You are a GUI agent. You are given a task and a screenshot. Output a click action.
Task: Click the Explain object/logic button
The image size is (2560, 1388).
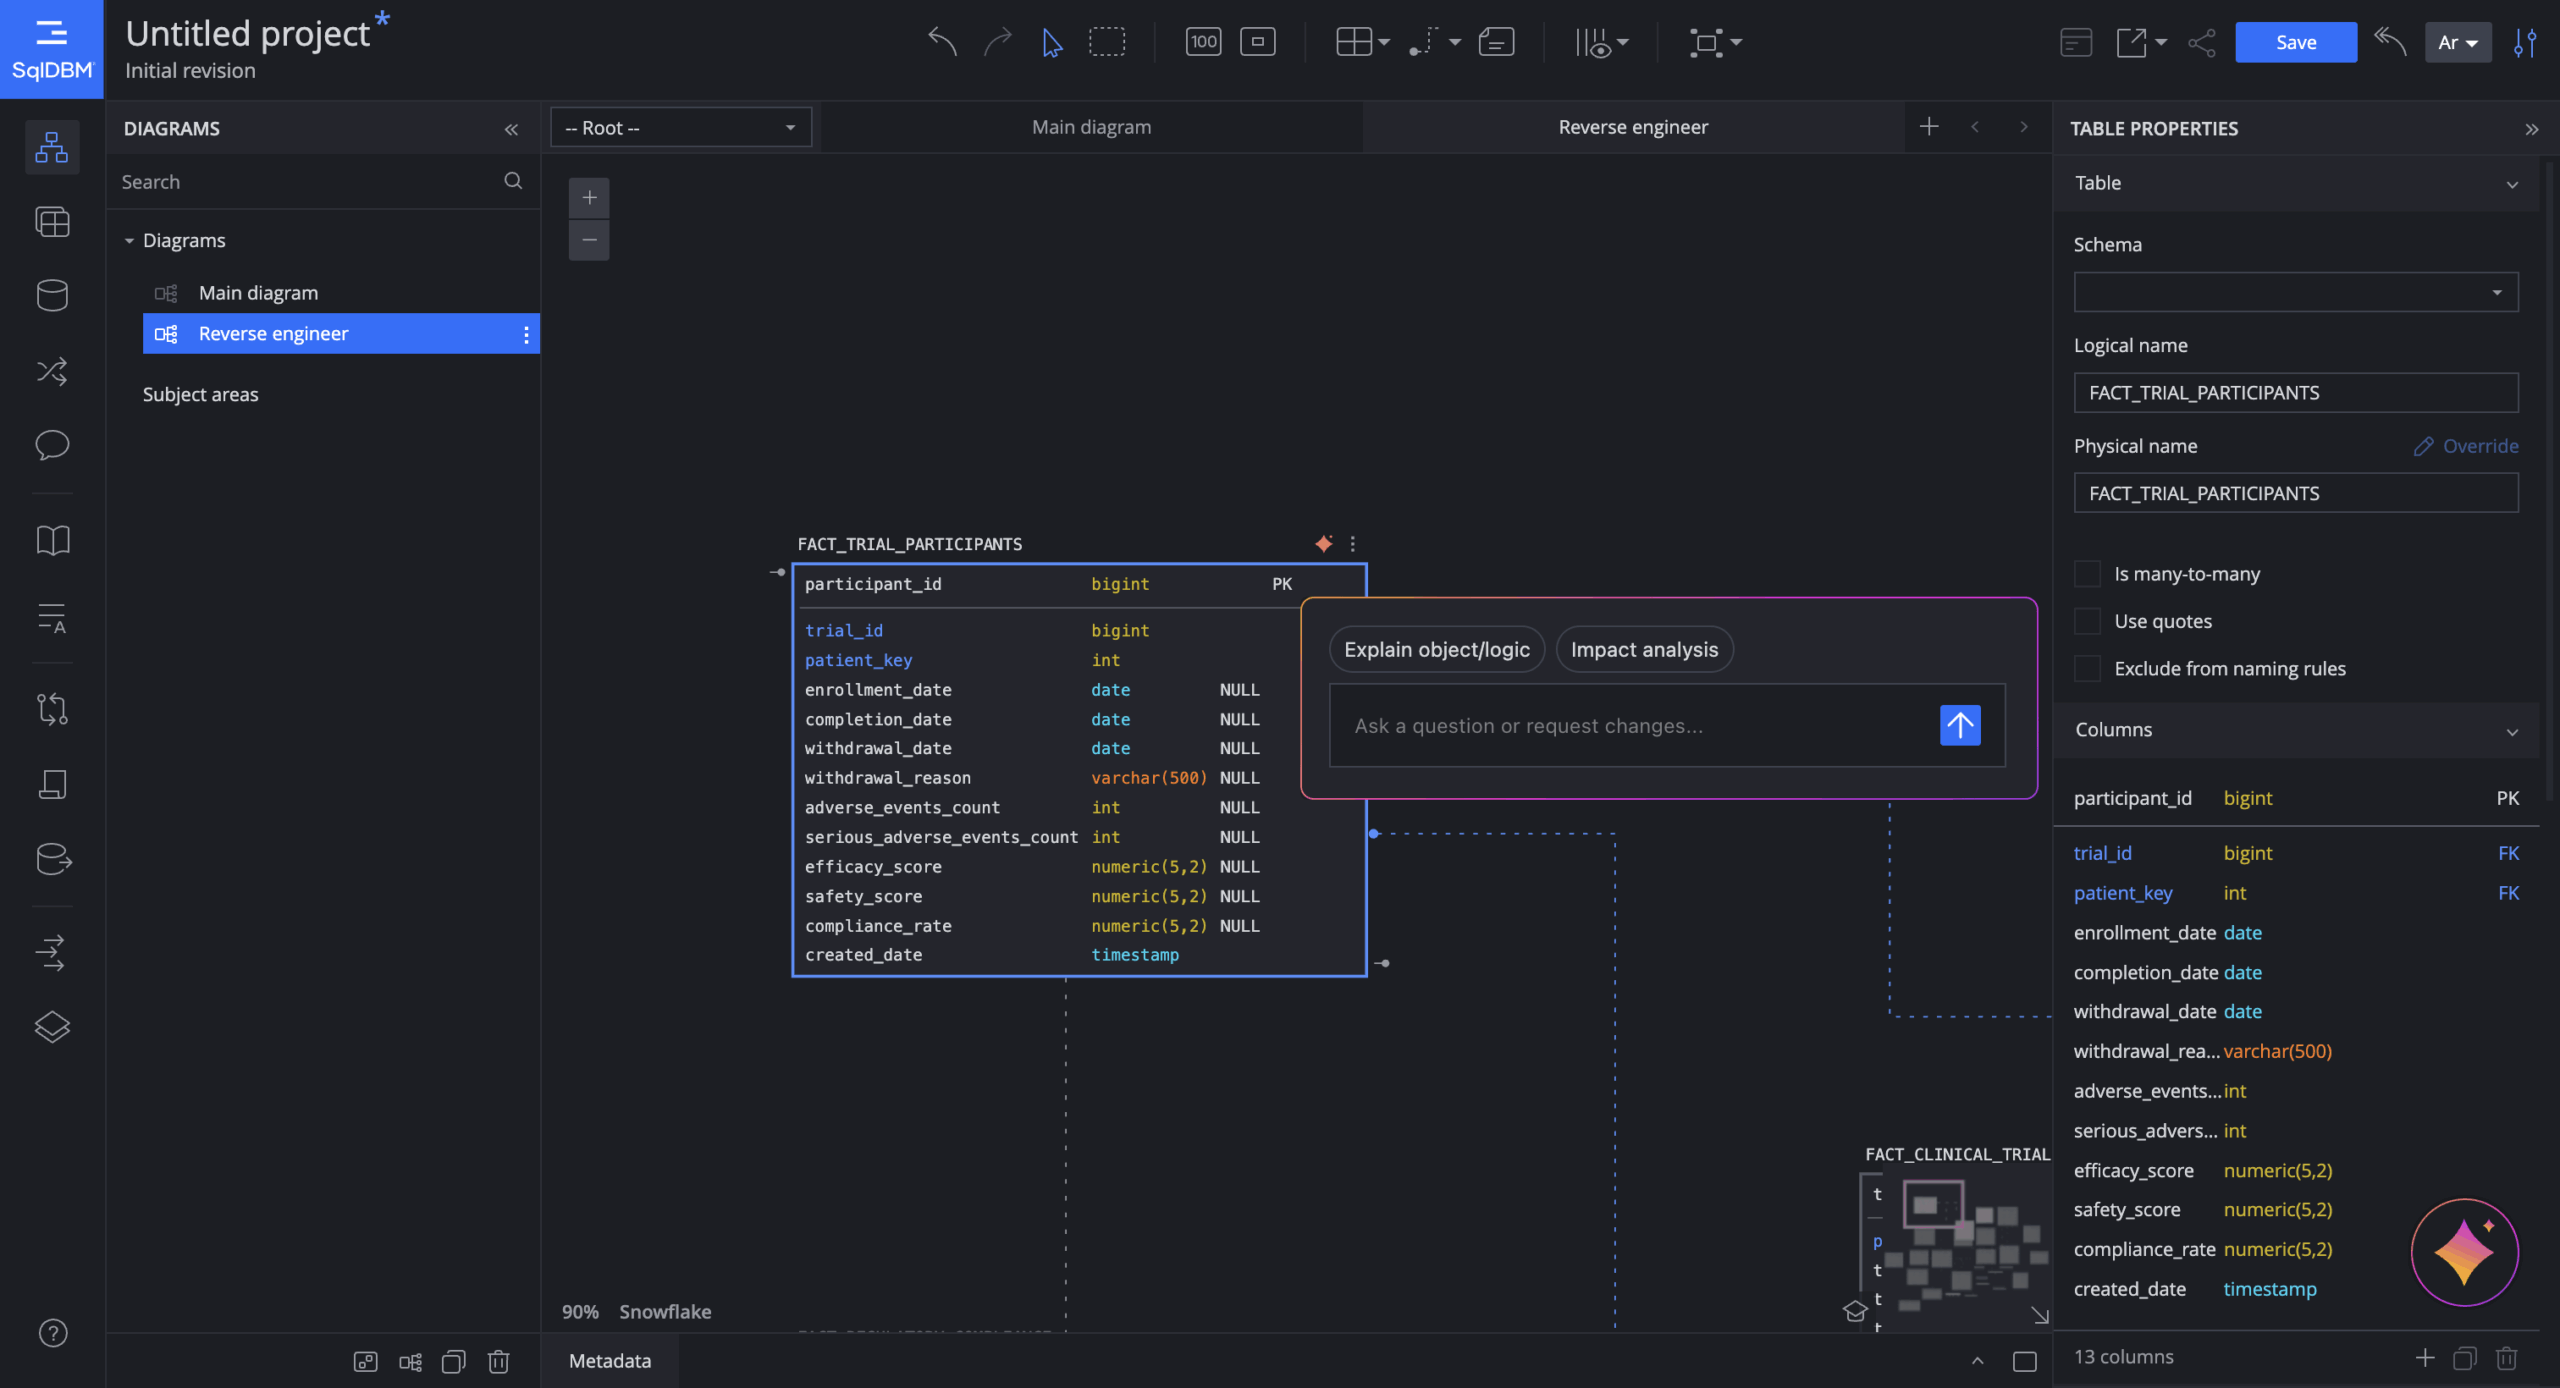point(1436,650)
